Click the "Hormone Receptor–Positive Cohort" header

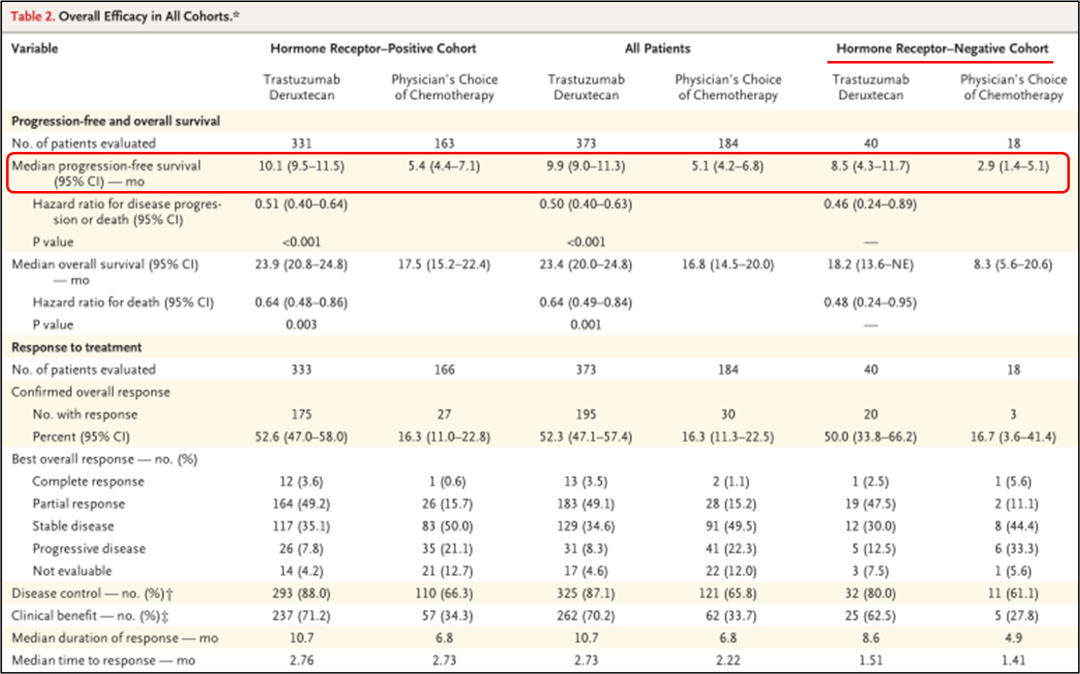tap(373, 49)
